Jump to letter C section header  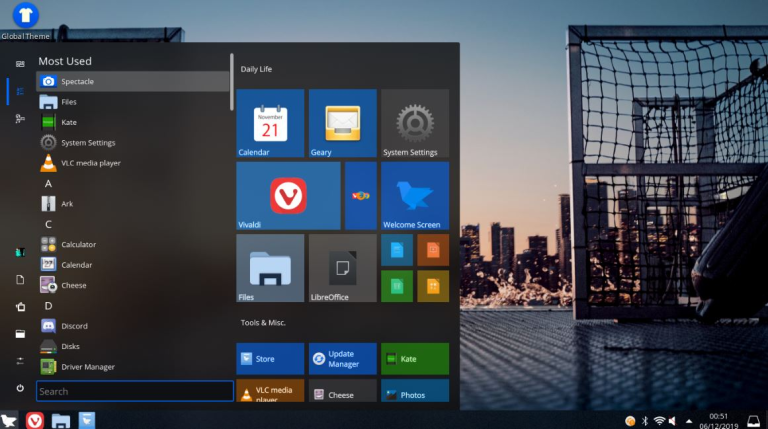coord(48,224)
